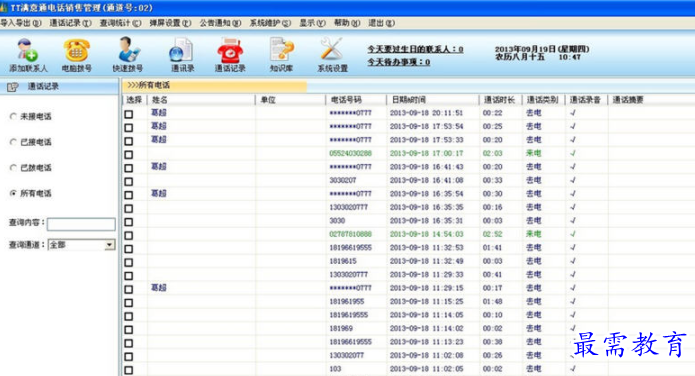This screenshot has width=695, height=376.
Task: Sort by the 通话时长 column header
Action: coord(500,100)
